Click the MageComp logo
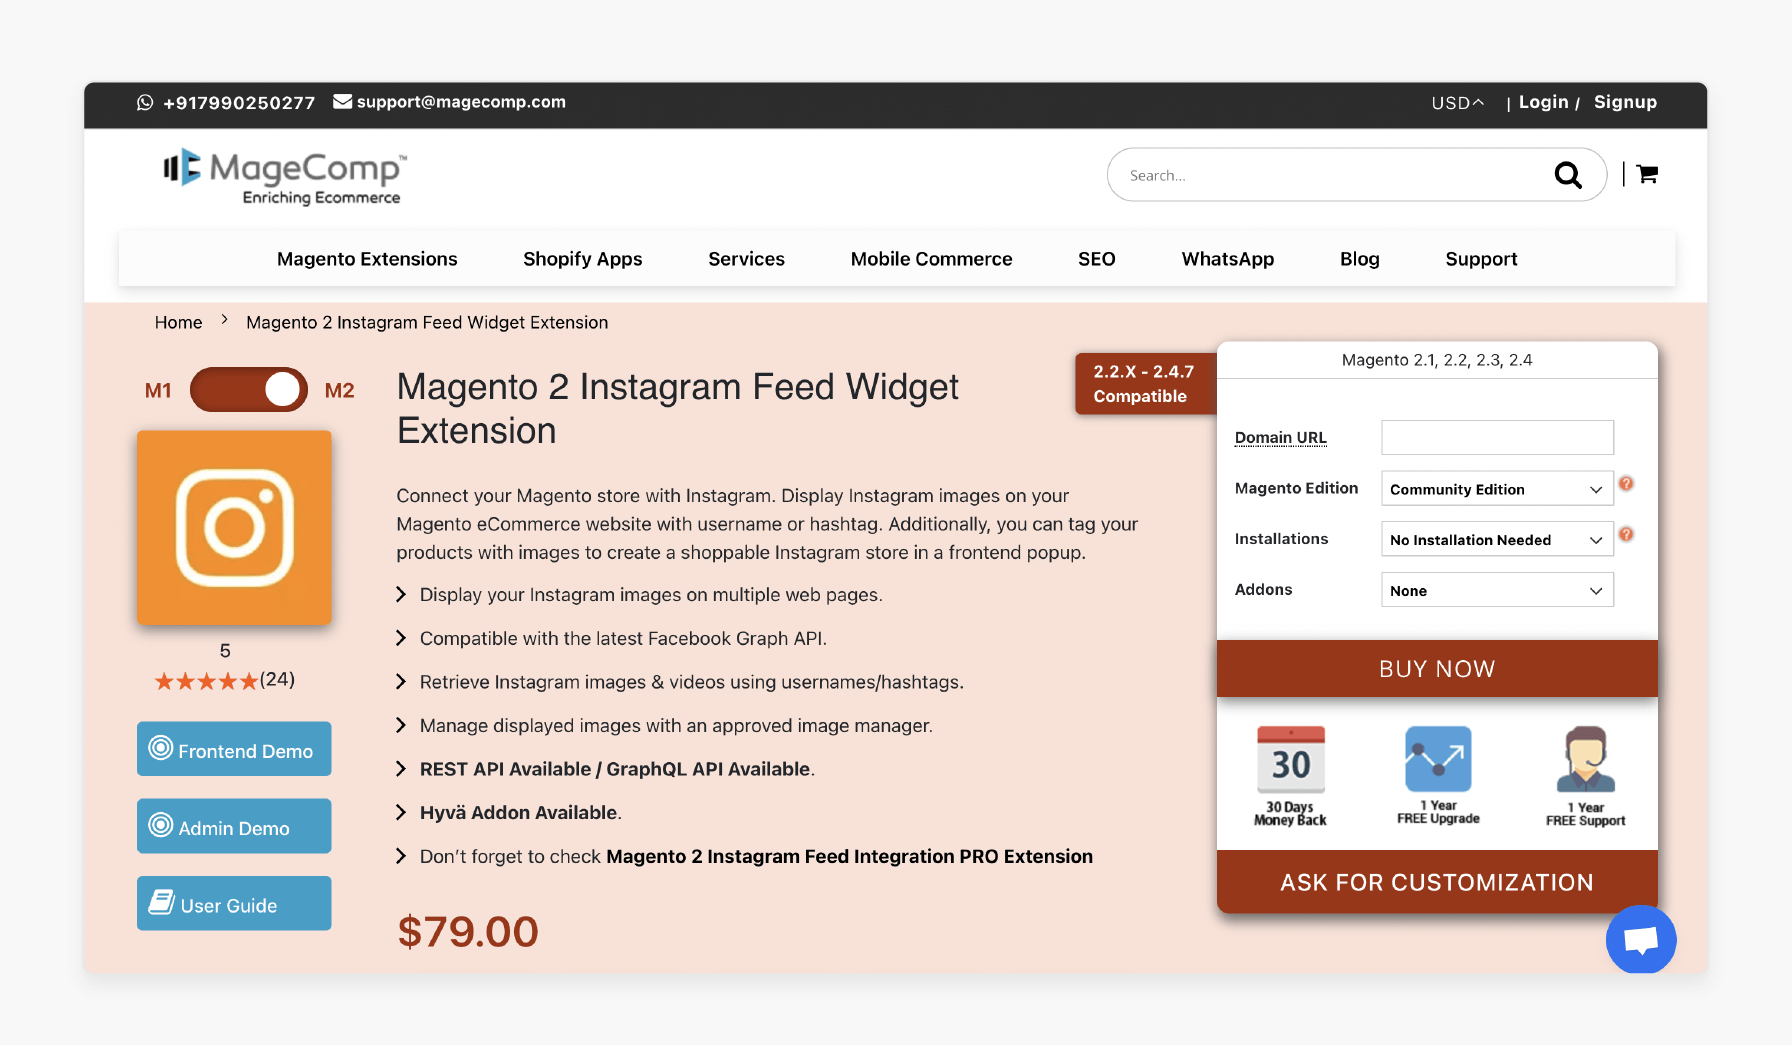The height and width of the screenshot is (1046, 1792). point(284,178)
